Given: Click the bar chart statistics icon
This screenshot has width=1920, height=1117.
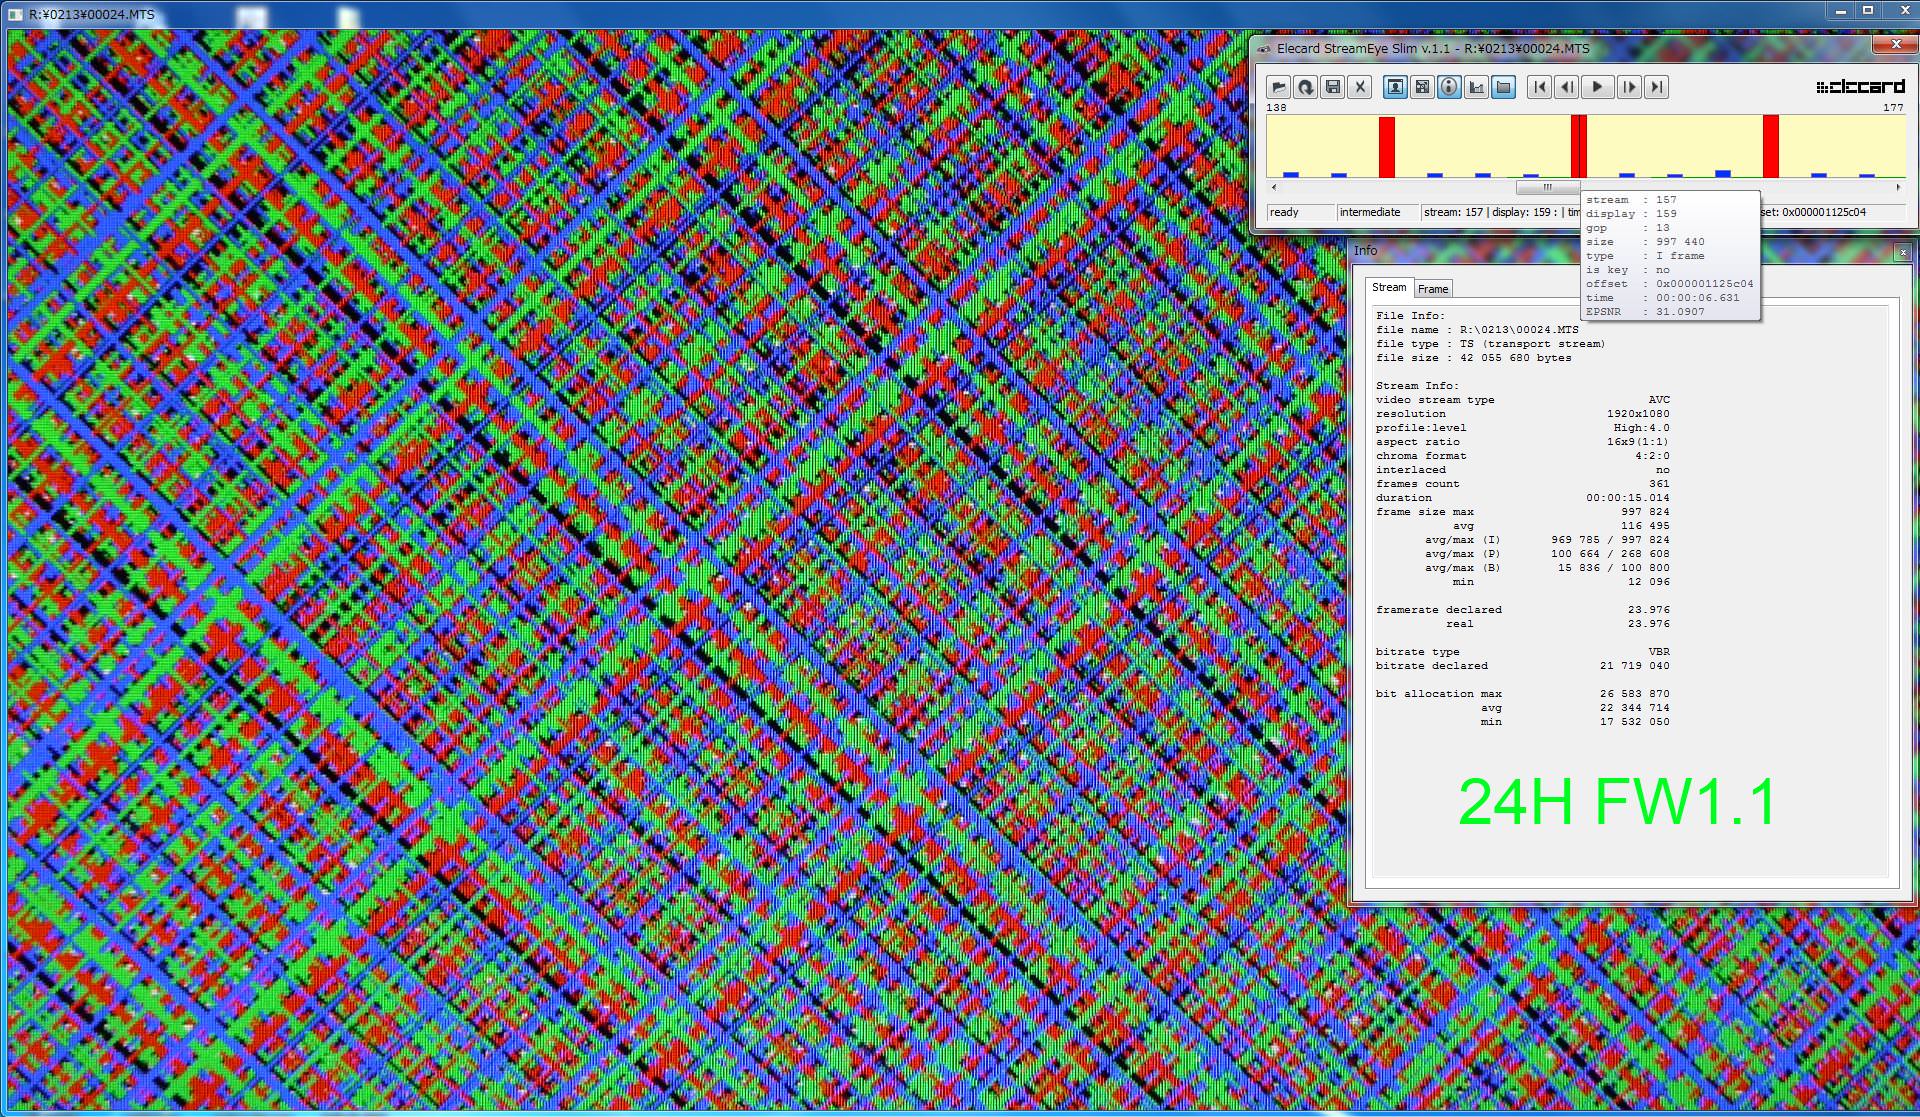Looking at the screenshot, I should pos(1476,87).
